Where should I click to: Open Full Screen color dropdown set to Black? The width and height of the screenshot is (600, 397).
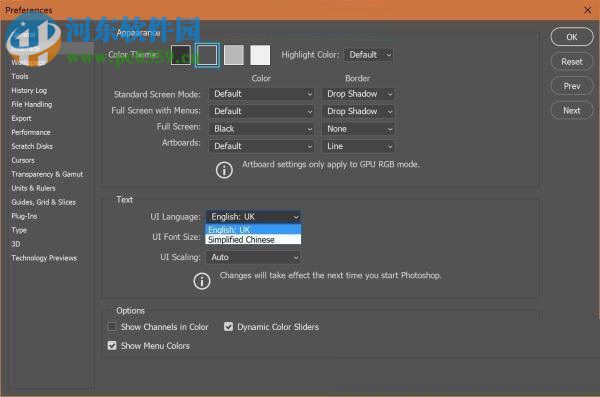pyautogui.click(x=261, y=129)
